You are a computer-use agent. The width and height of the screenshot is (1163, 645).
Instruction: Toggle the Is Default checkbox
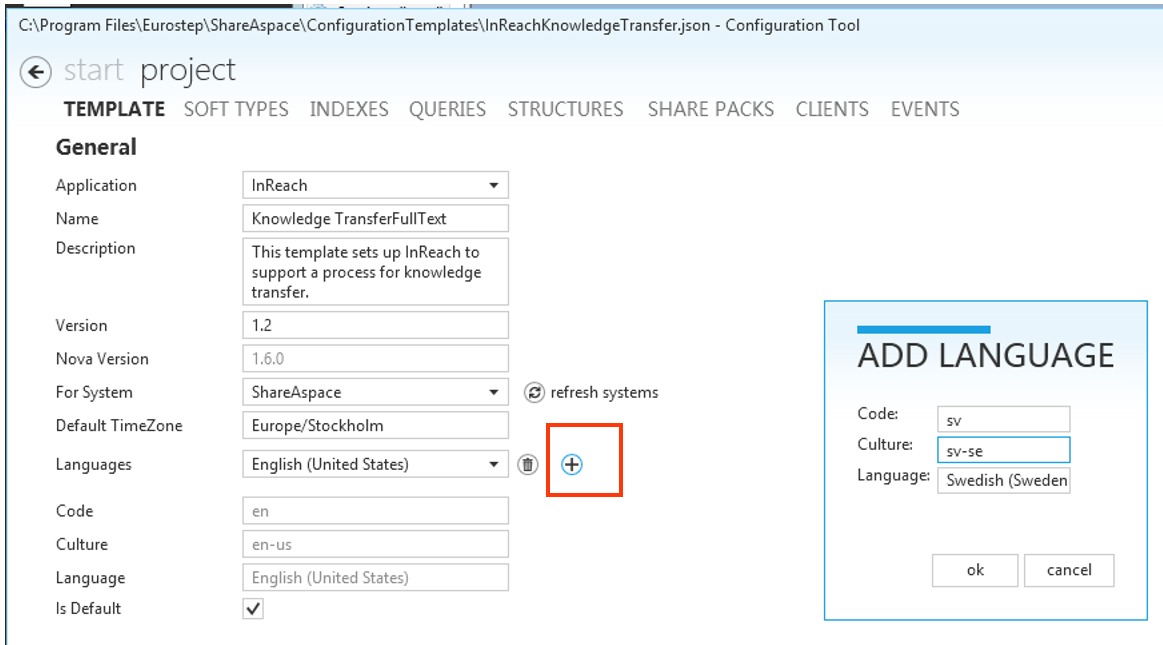coord(254,608)
